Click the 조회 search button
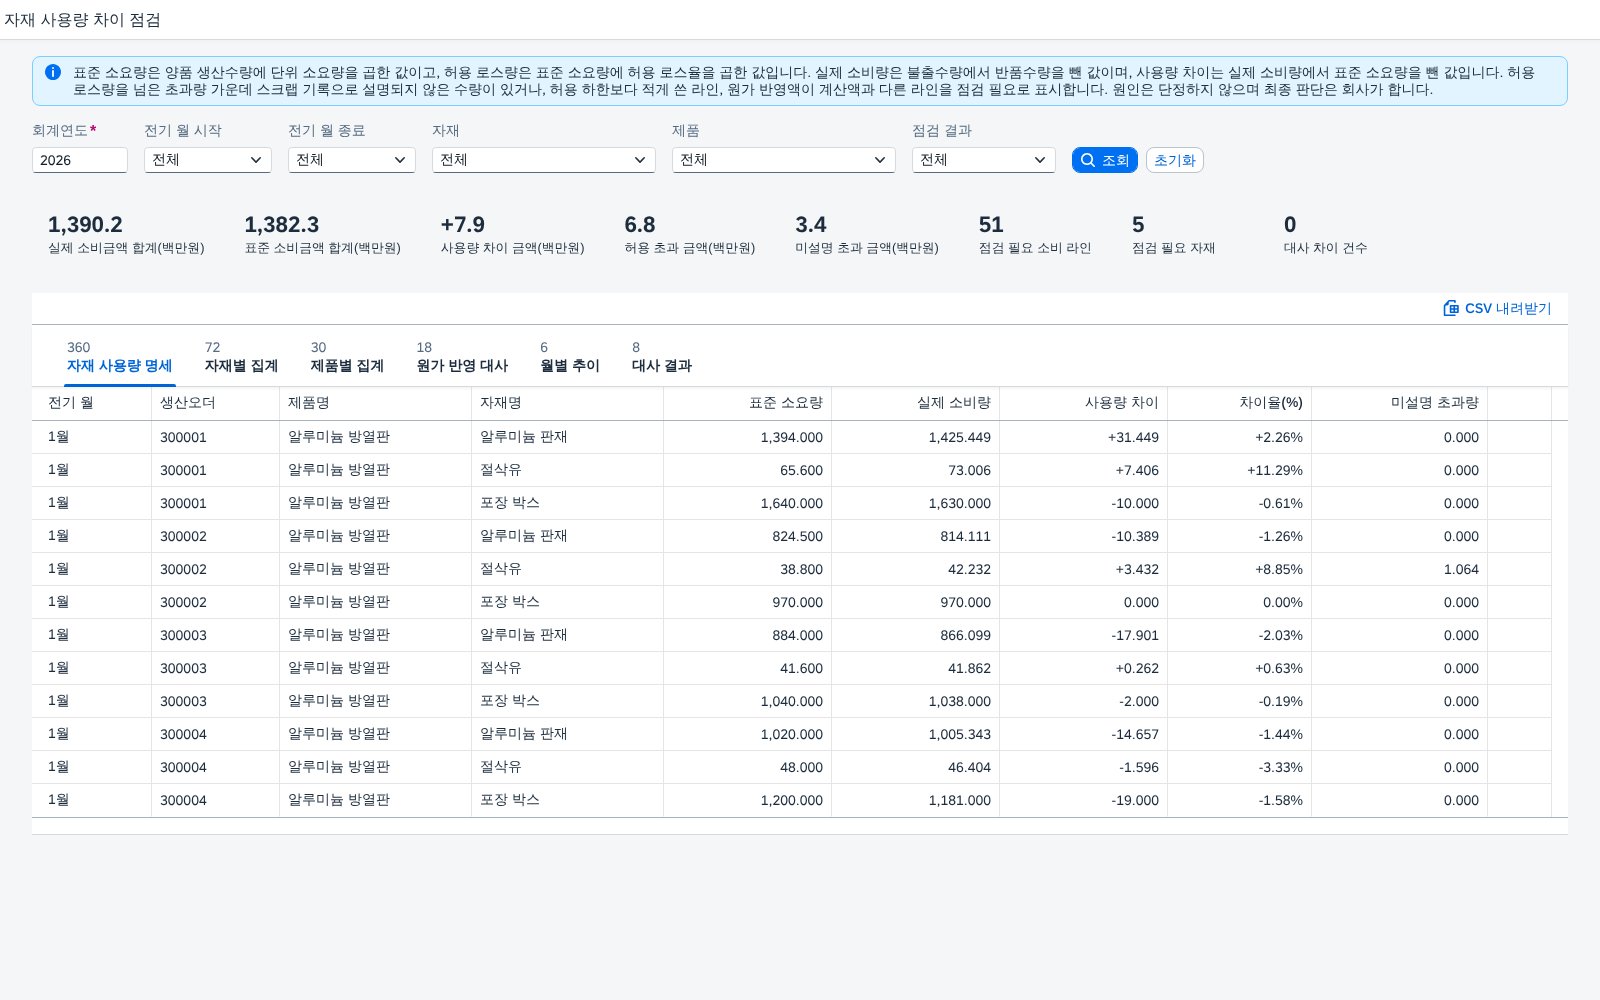Viewport: 1600px width, 1000px height. tap(1105, 160)
